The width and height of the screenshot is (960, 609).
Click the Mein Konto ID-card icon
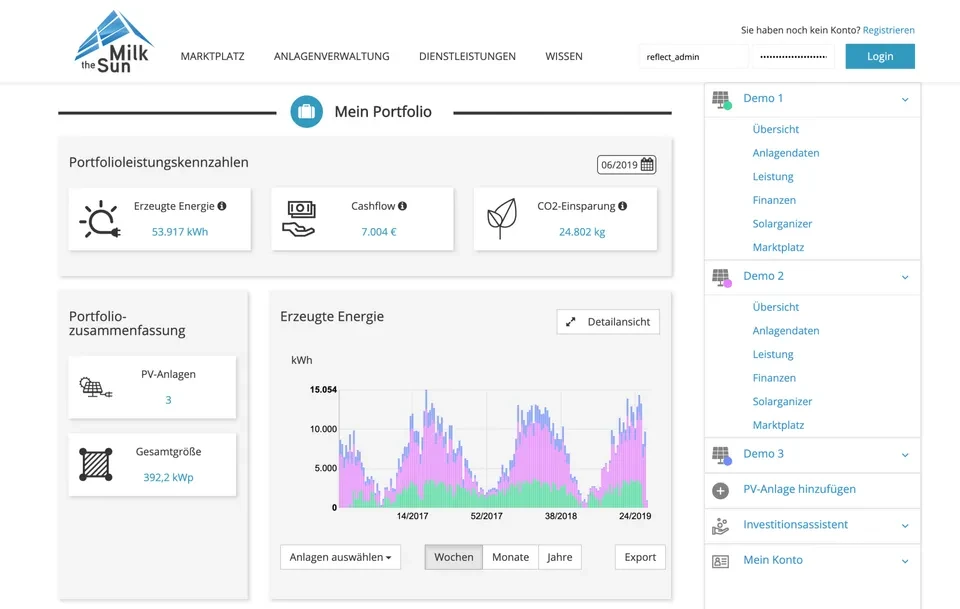pyautogui.click(x=722, y=560)
